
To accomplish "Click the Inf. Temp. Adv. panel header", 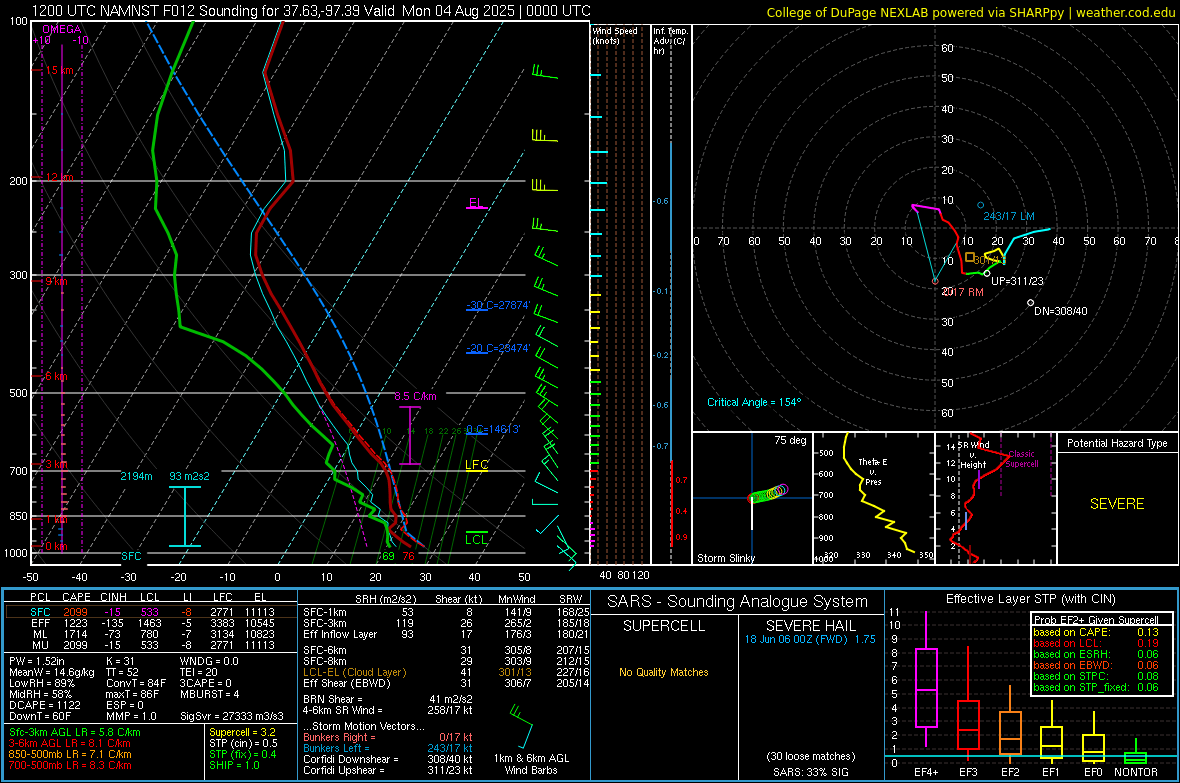I will pos(670,41).
